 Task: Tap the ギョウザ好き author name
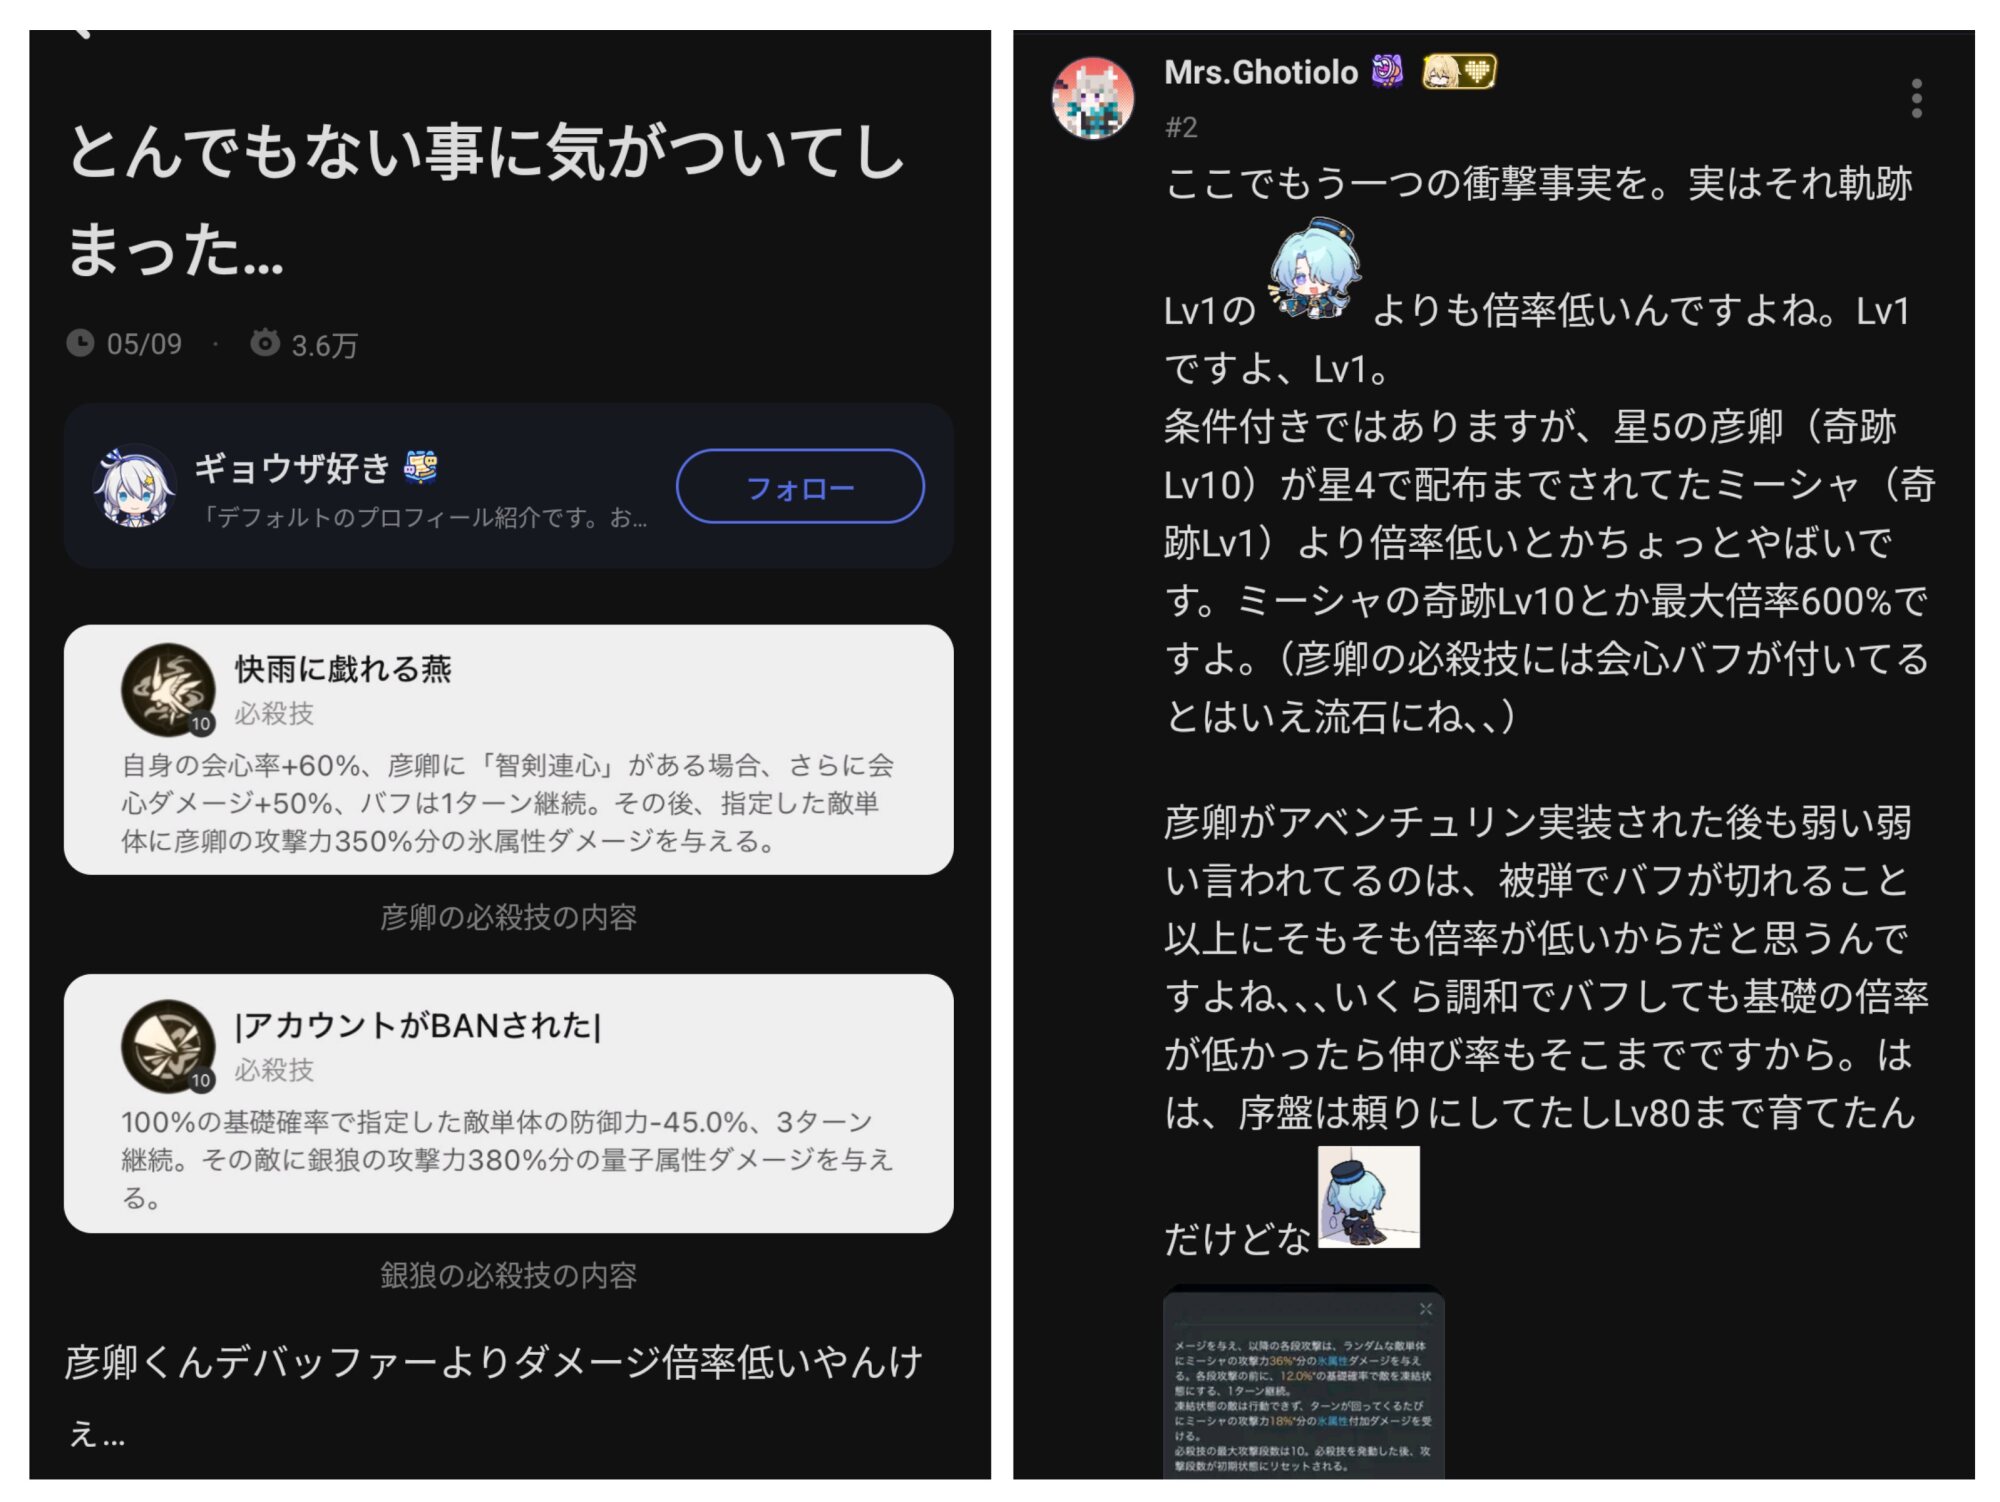click(292, 467)
